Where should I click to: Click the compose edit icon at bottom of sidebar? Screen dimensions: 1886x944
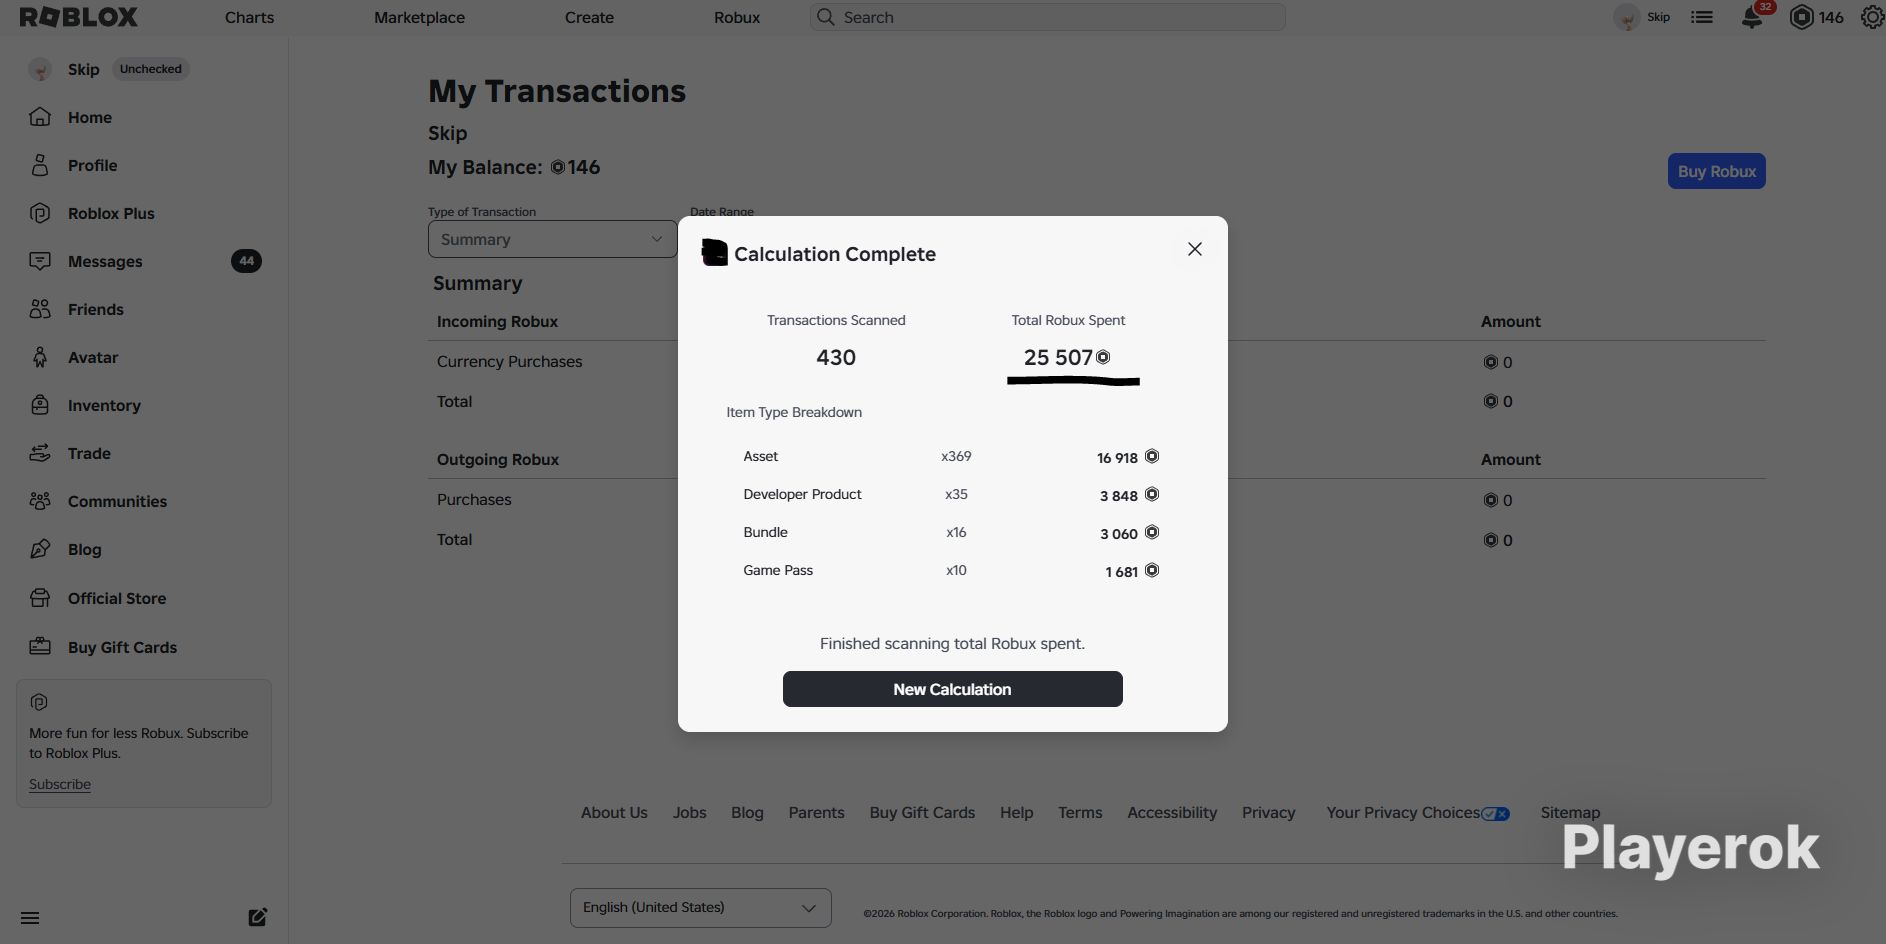(x=258, y=917)
